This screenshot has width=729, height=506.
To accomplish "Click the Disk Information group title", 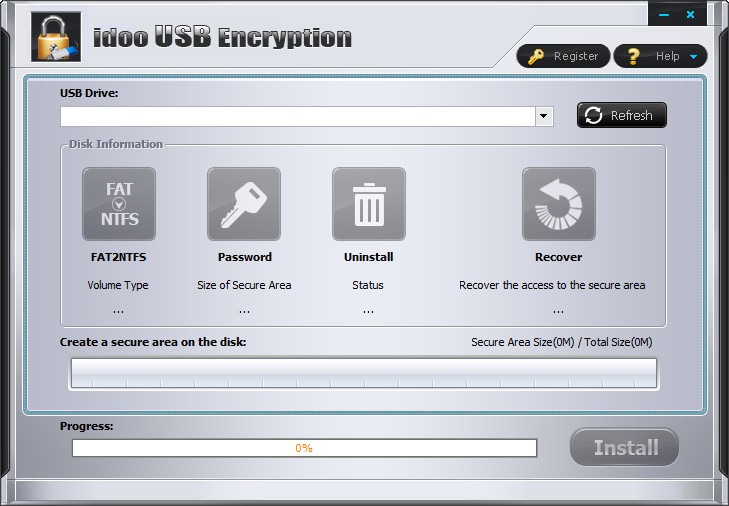I will tap(116, 144).
